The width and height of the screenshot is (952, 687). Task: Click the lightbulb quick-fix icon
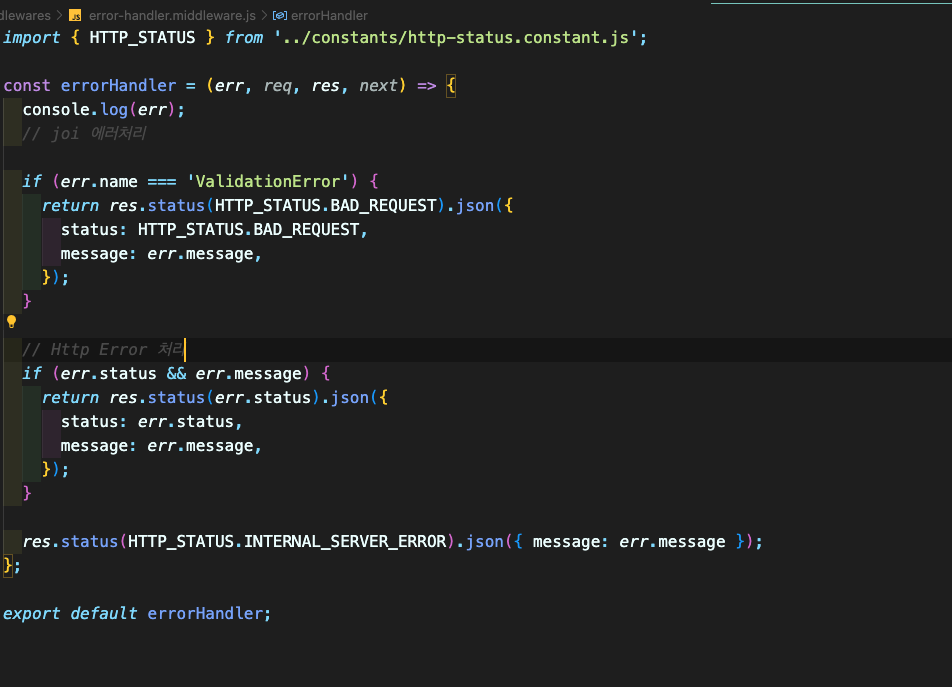tap(12, 322)
